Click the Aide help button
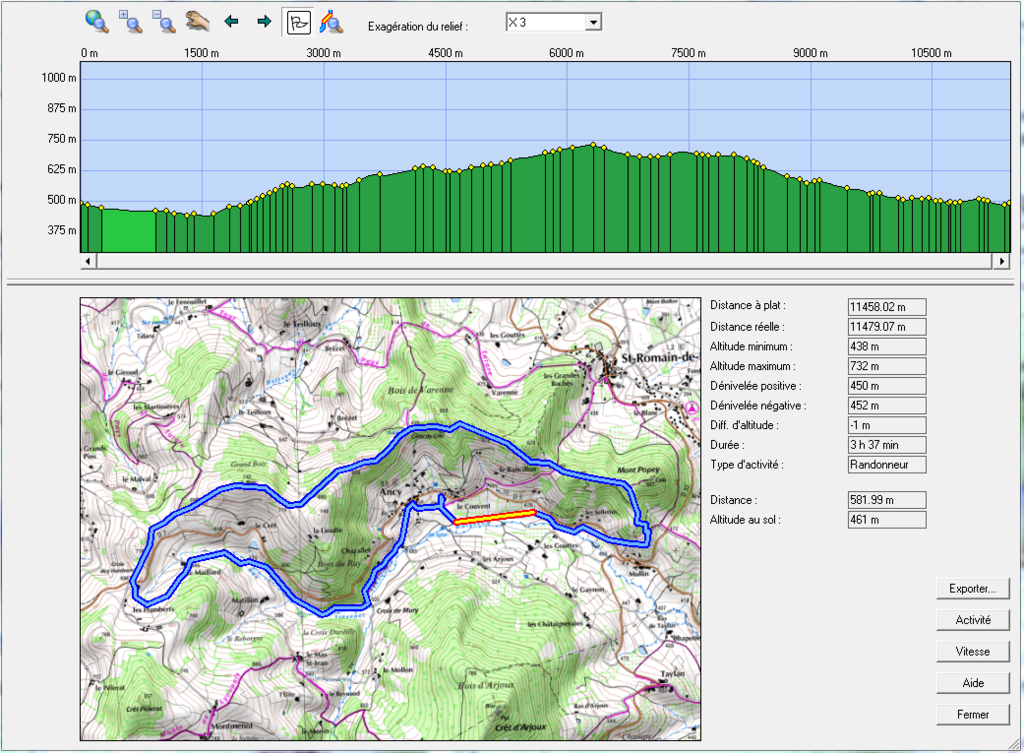This screenshot has width=1024, height=753. [973, 682]
